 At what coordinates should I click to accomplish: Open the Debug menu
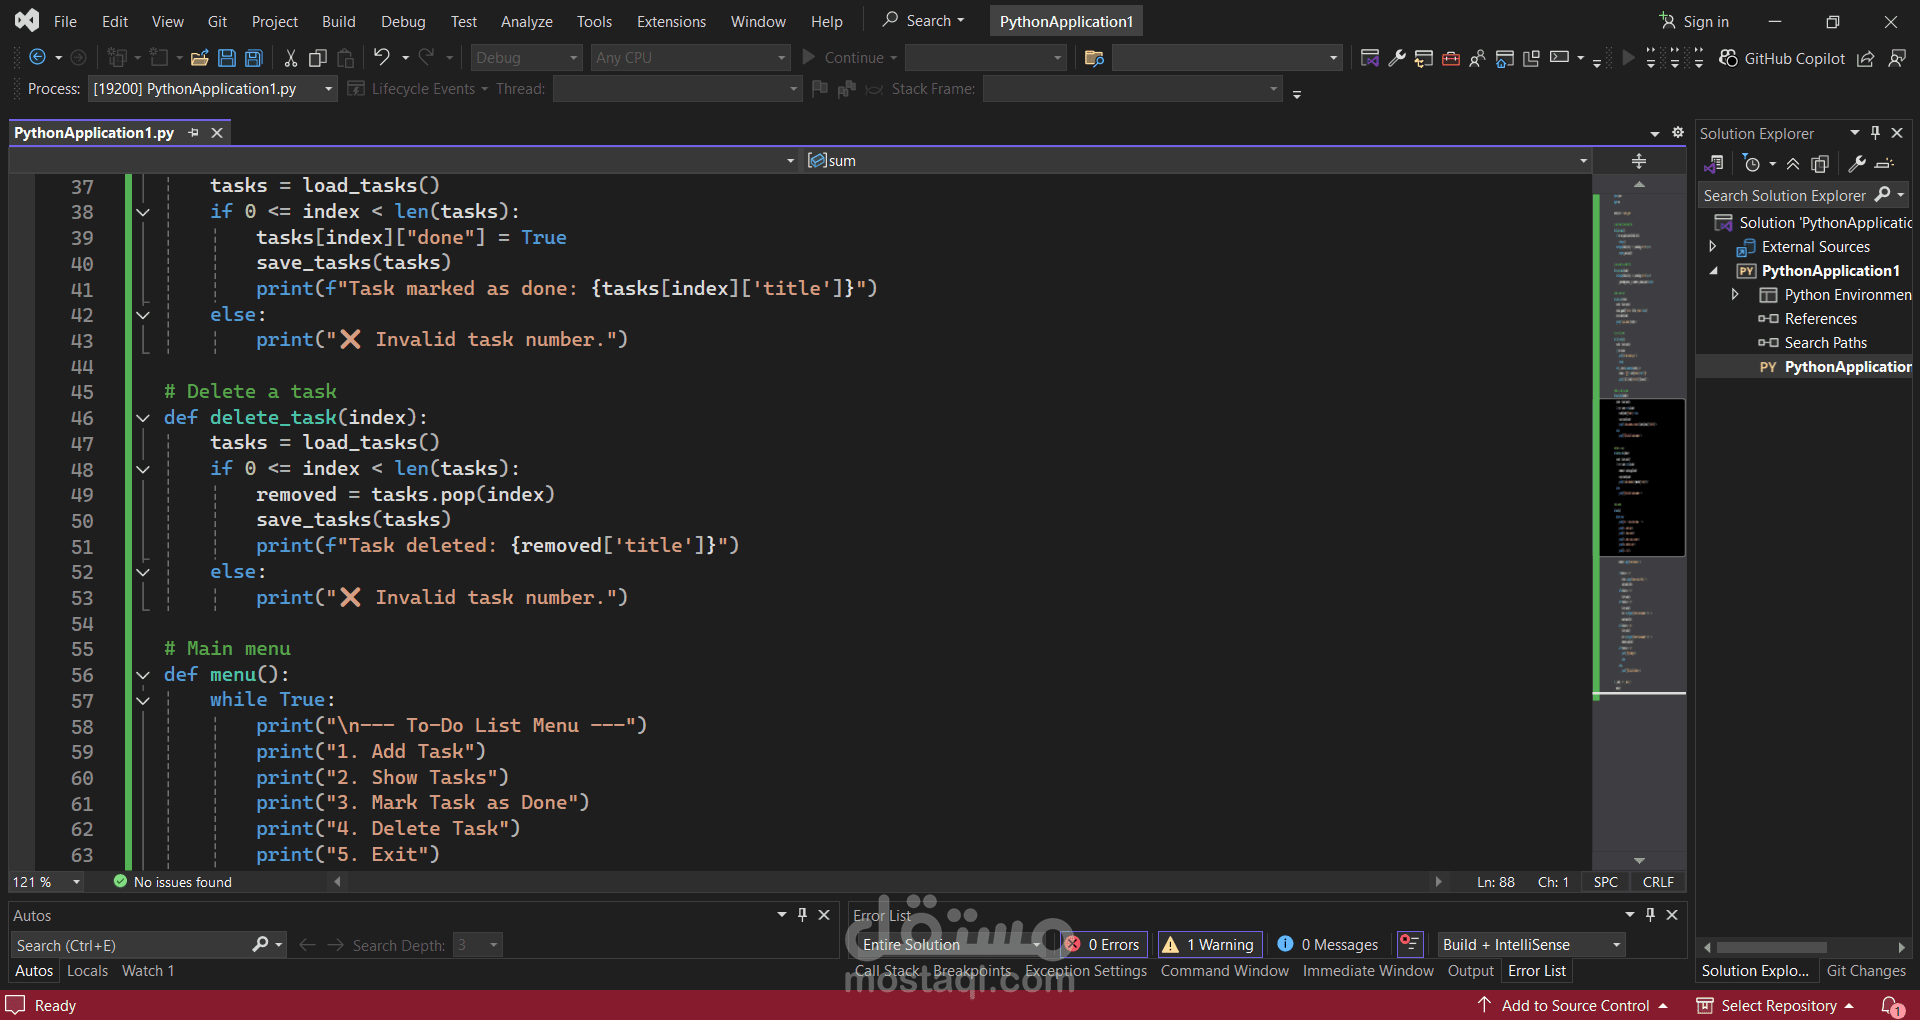403,21
